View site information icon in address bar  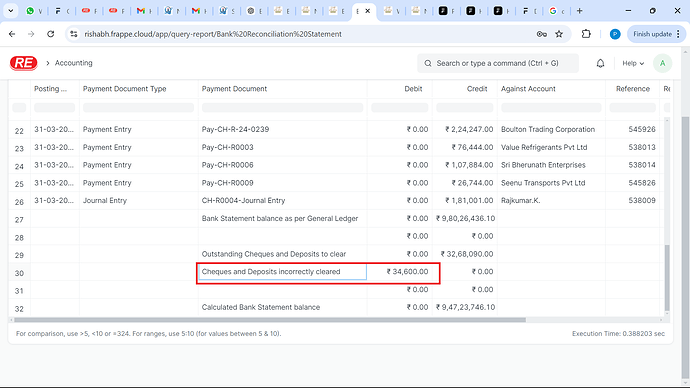coord(73,34)
